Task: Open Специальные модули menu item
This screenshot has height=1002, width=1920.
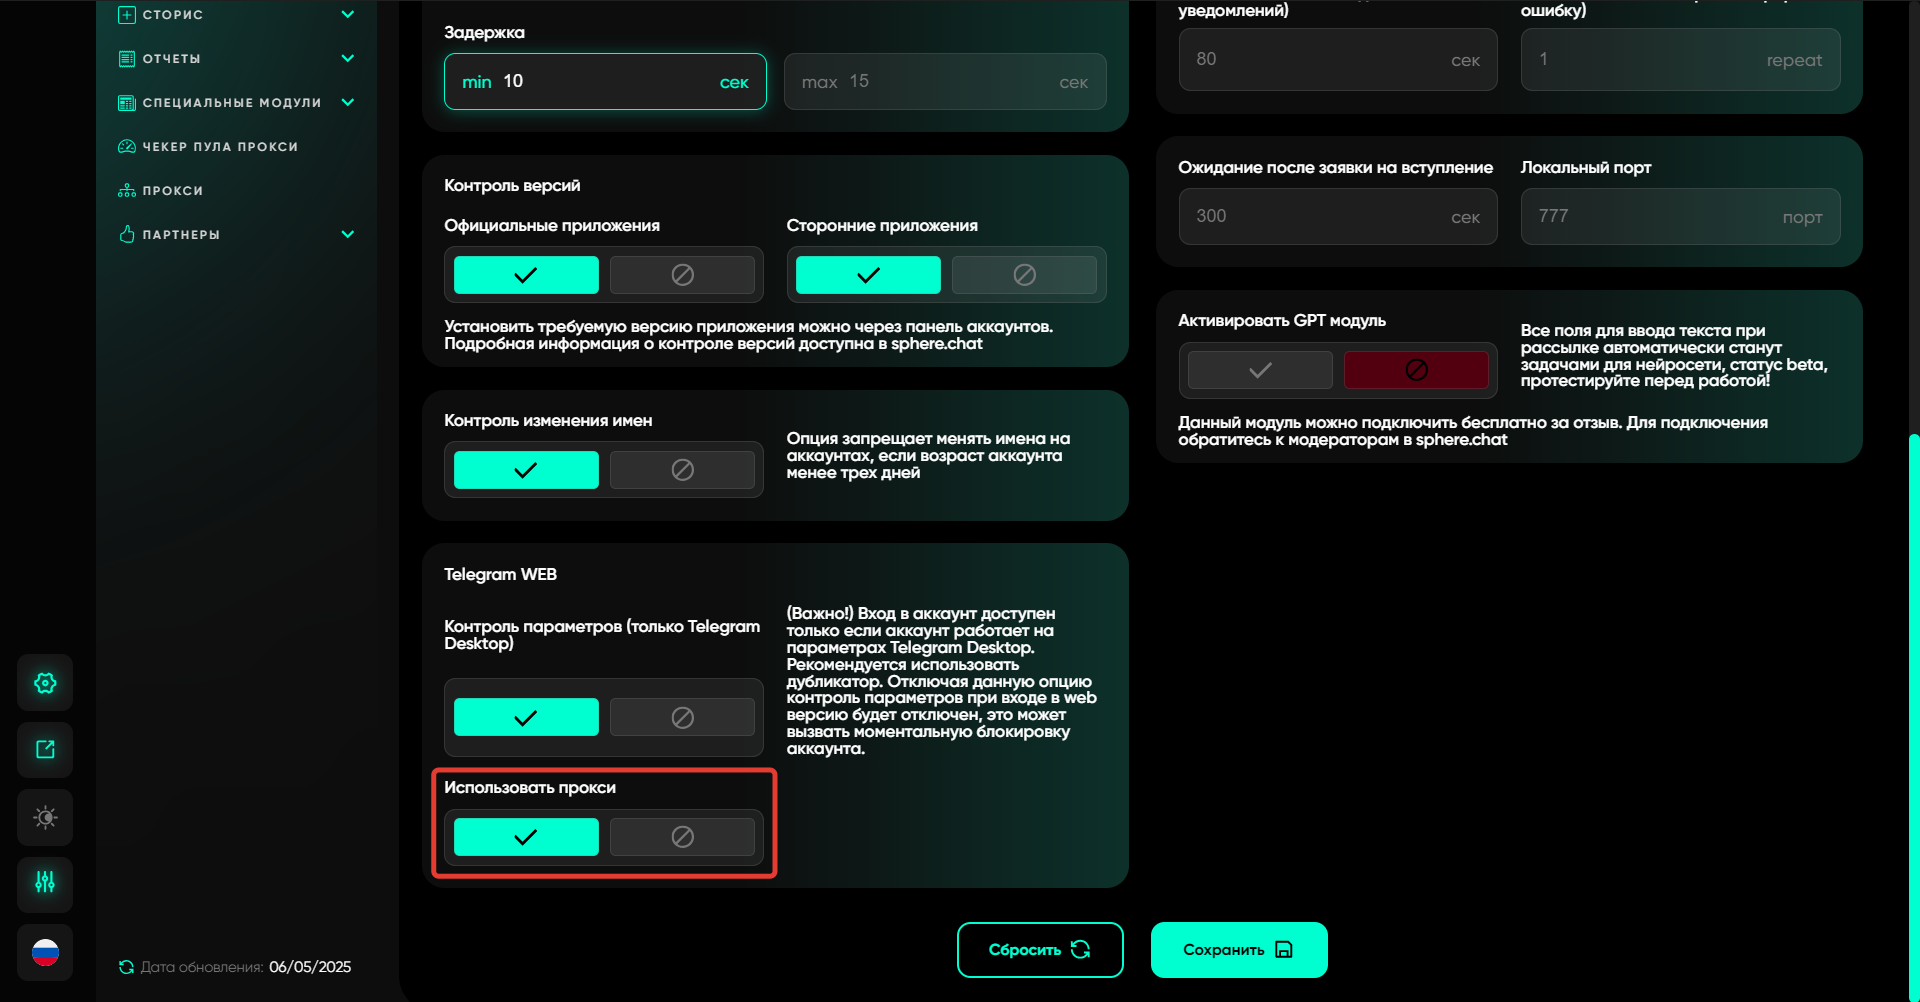Action: [x=231, y=103]
